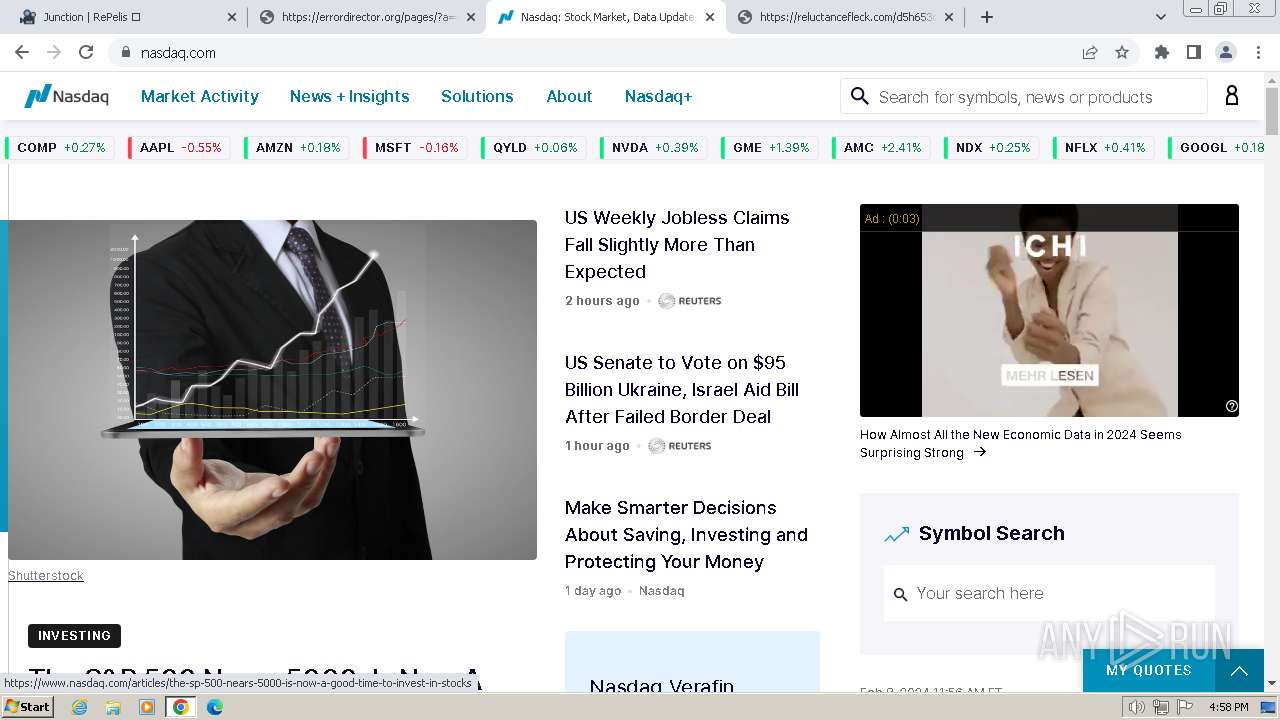Close the errordirector.org tab
The image size is (1280, 720).
pos(471,17)
